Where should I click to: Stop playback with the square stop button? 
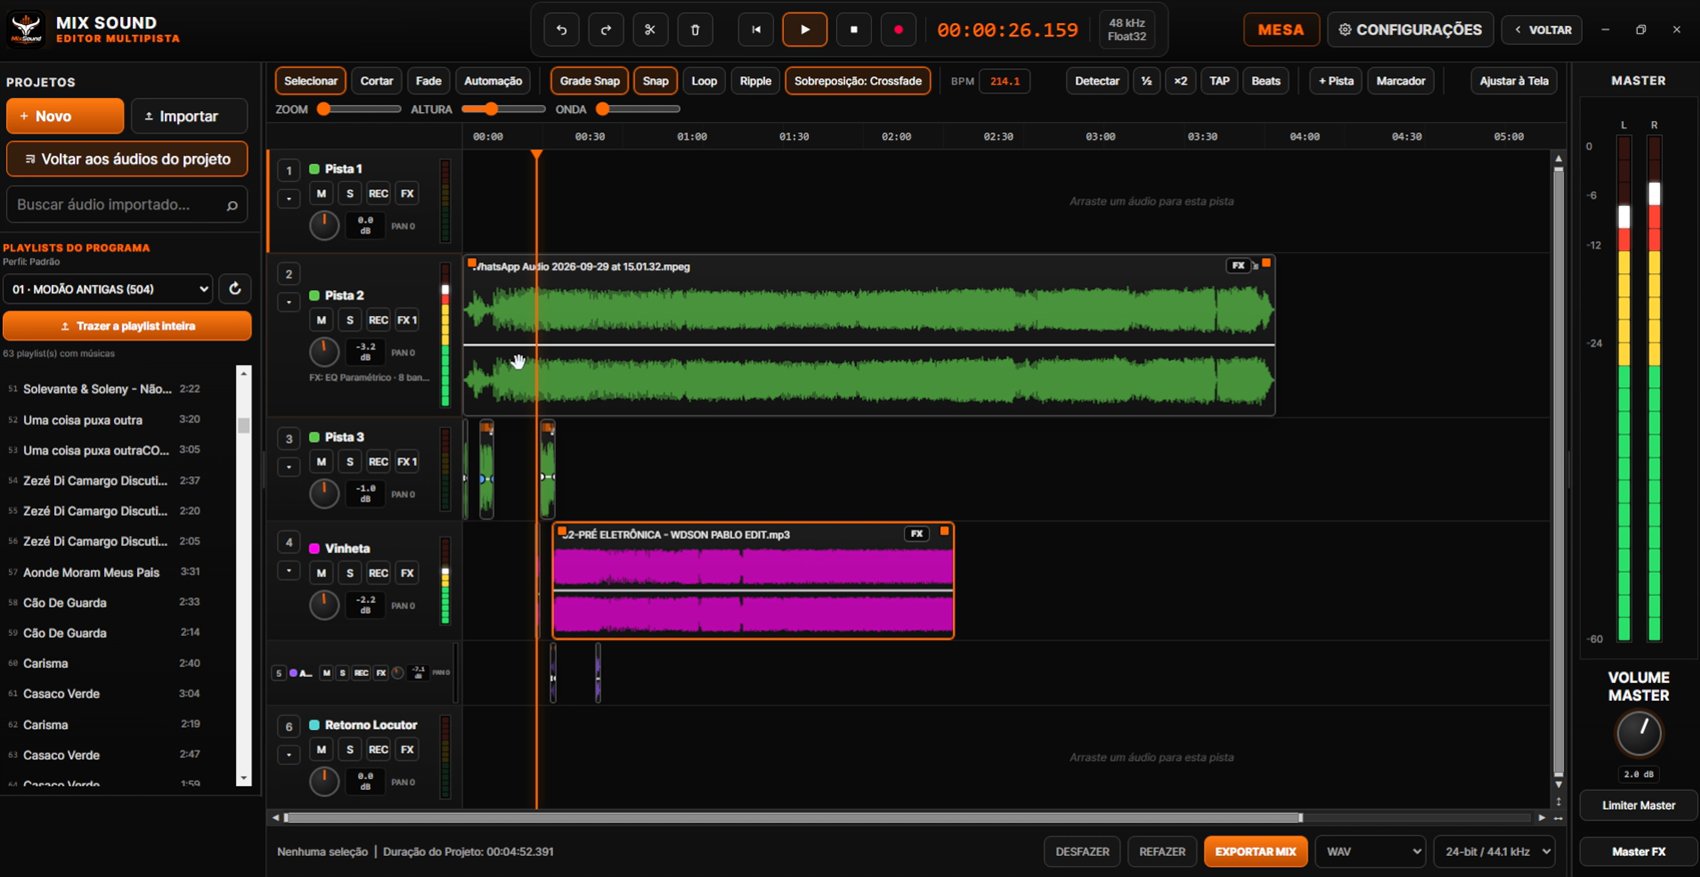(x=853, y=30)
